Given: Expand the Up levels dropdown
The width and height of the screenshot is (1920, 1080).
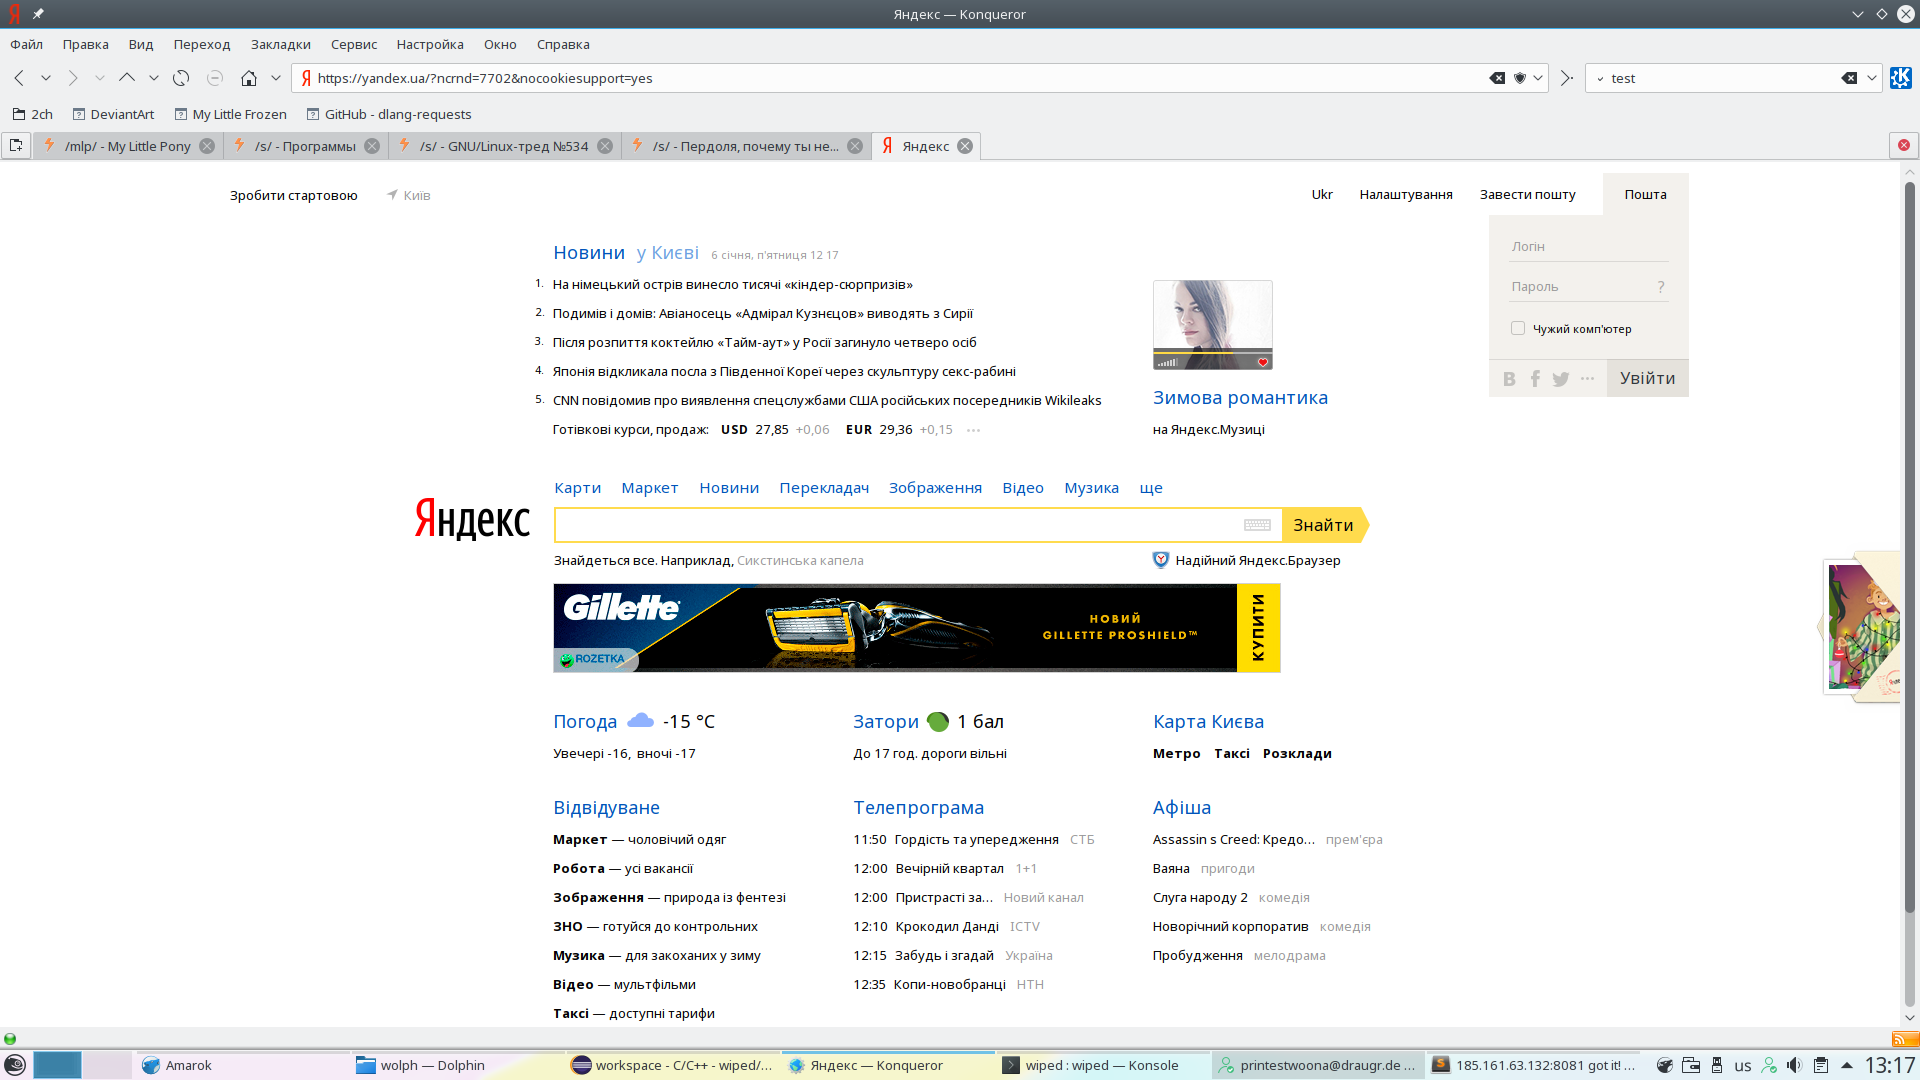Looking at the screenshot, I should (153, 78).
